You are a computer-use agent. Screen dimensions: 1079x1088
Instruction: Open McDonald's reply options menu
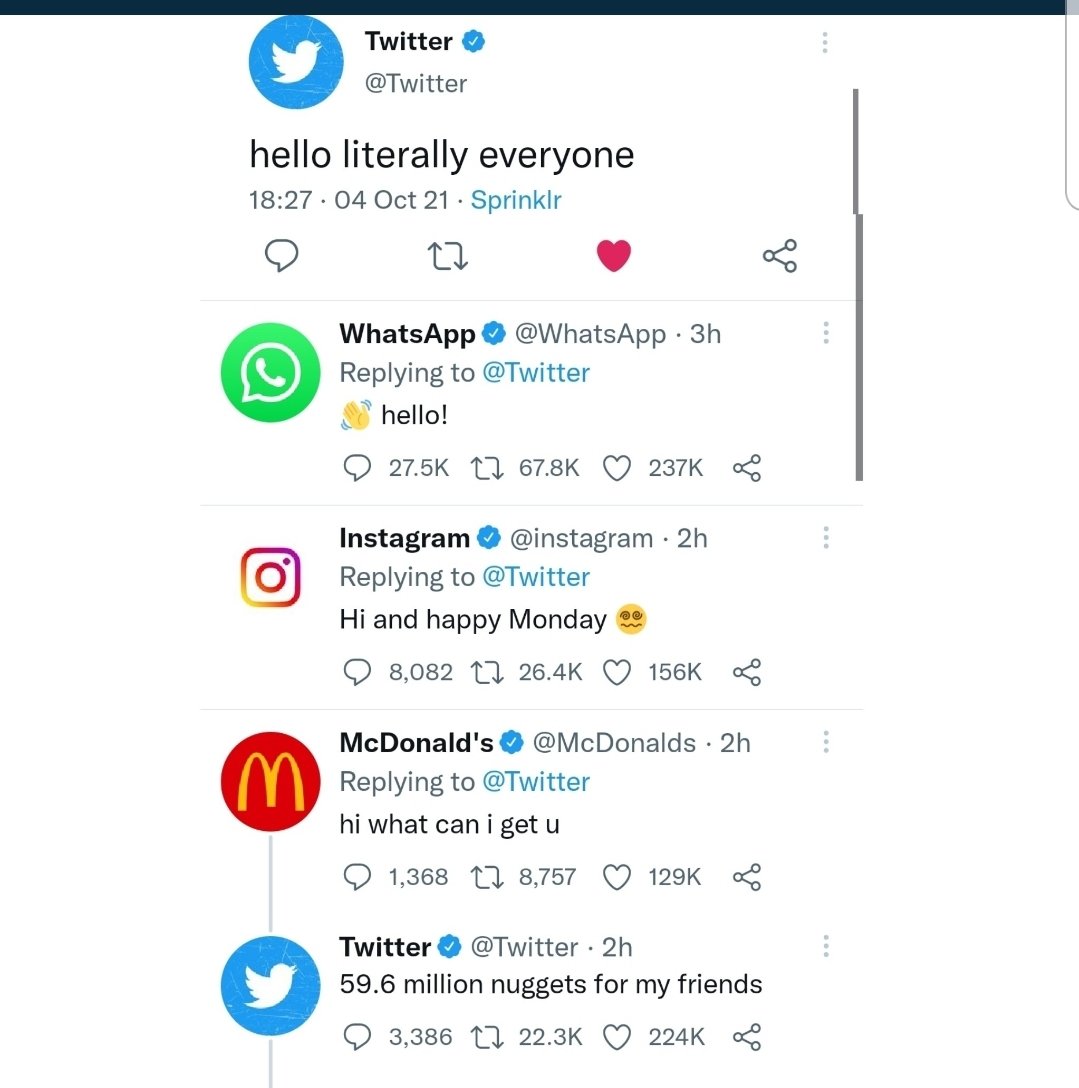(825, 742)
